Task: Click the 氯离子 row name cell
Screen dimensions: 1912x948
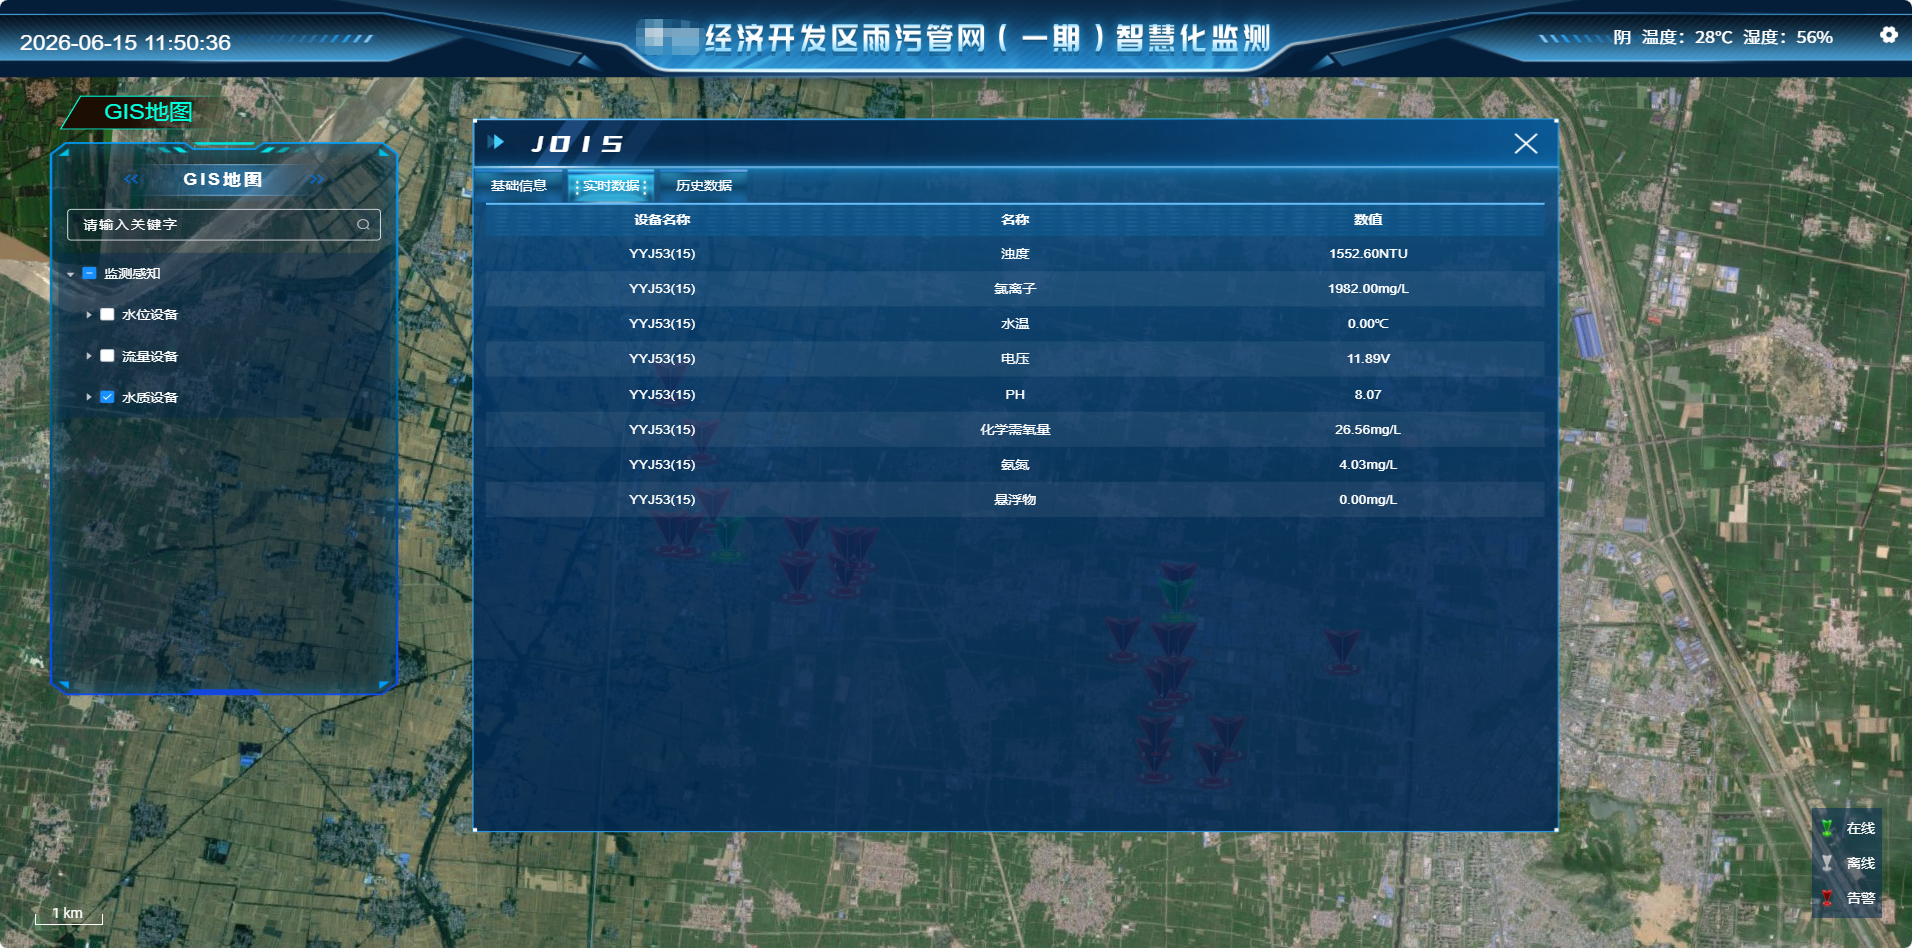Action: [1015, 289]
